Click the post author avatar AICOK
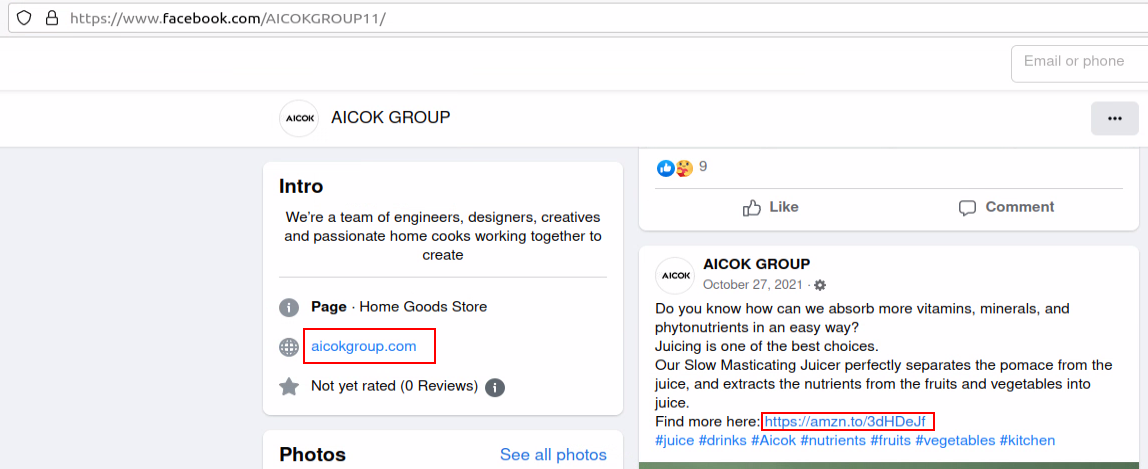Image resolution: width=1148 pixels, height=469 pixels. click(674, 276)
